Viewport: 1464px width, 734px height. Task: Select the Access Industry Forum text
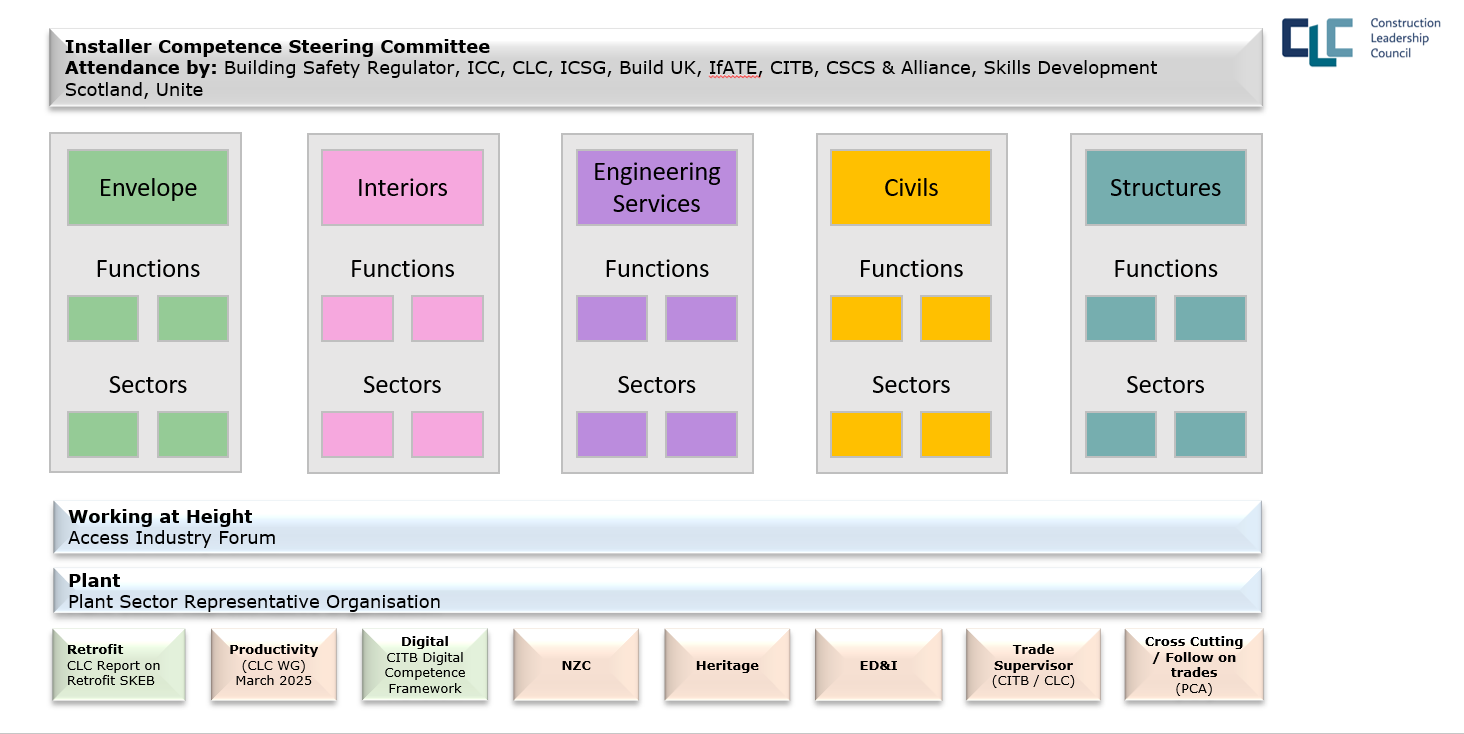tap(172, 538)
